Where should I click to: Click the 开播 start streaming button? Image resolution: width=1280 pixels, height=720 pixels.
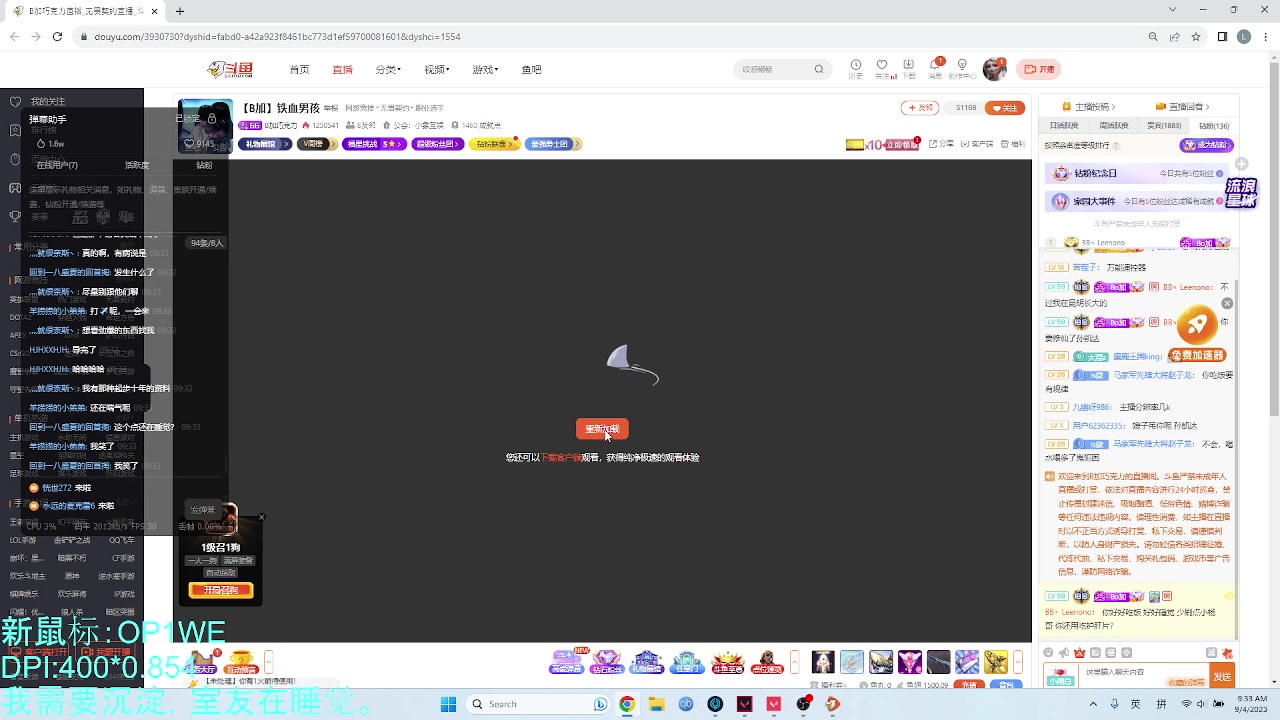click(x=1040, y=69)
